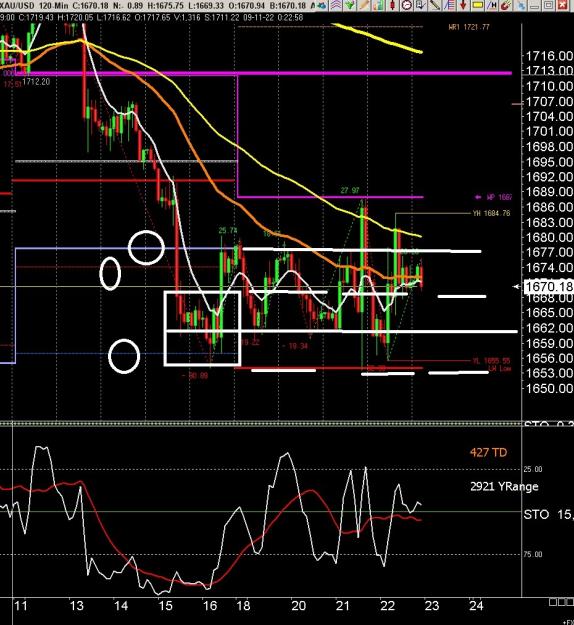Click date 20 on the time axis
The image size is (574, 625).
coord(298,606)
